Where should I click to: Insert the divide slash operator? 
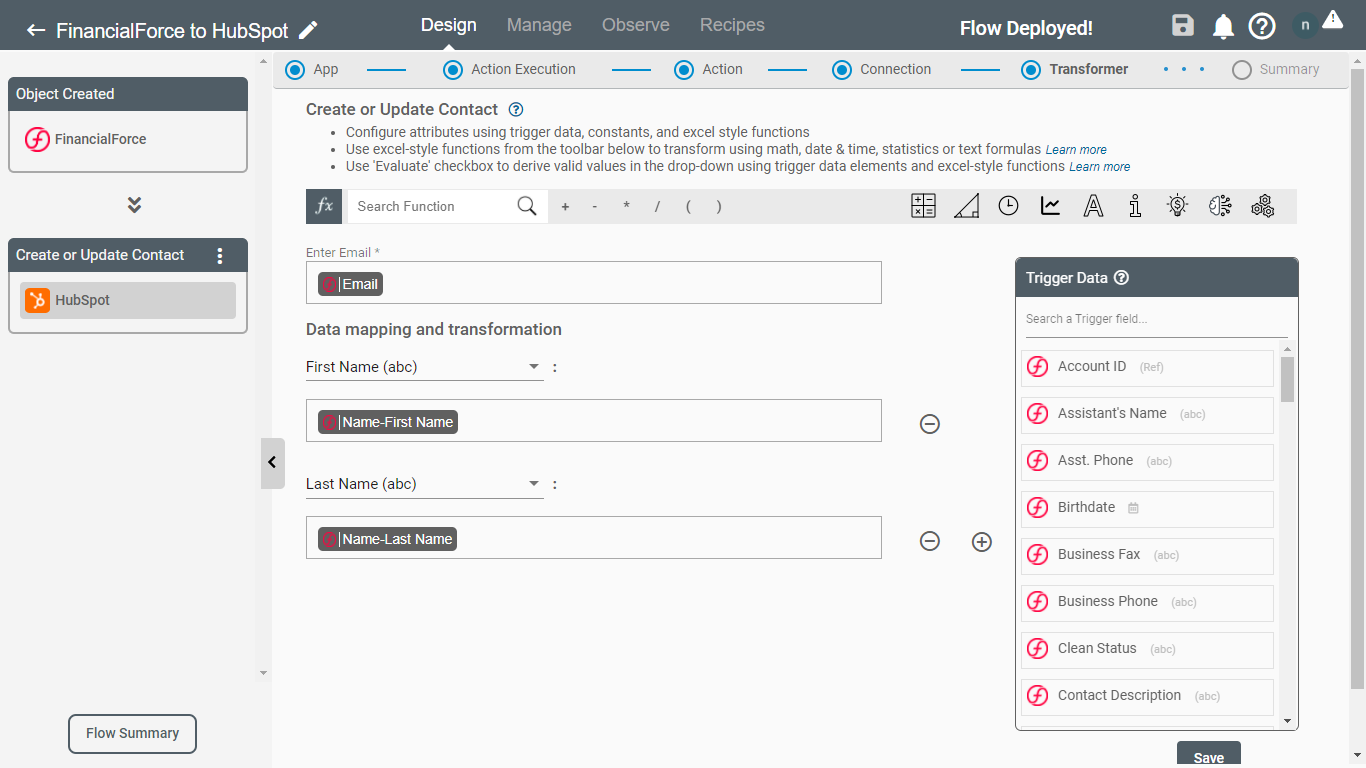(x=657, y=207)
